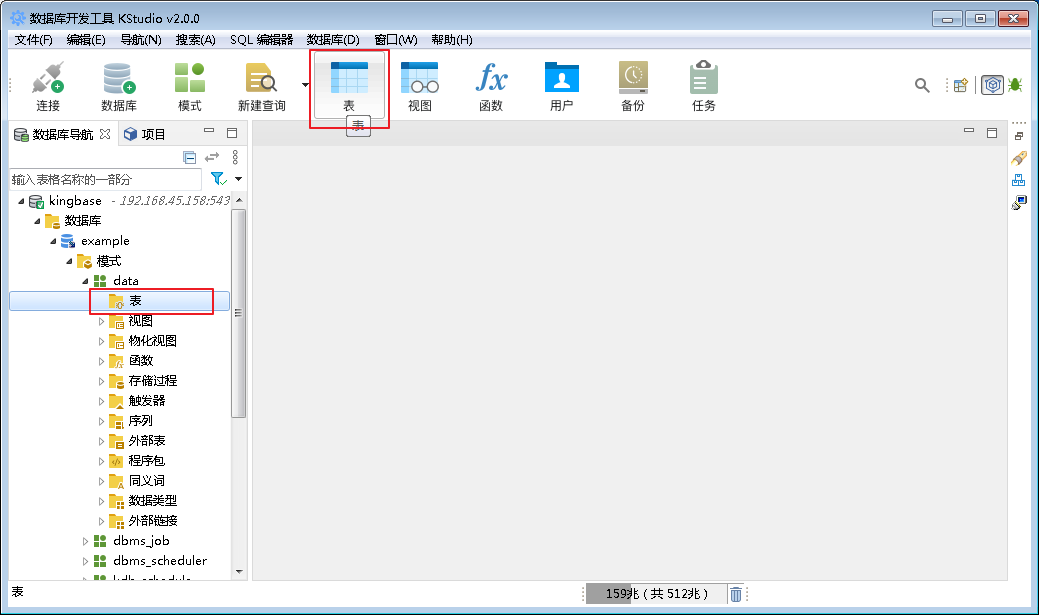Select the 数据库 toolbar icon
This screenshot has width=1039, height=615.
coord(119,85)
